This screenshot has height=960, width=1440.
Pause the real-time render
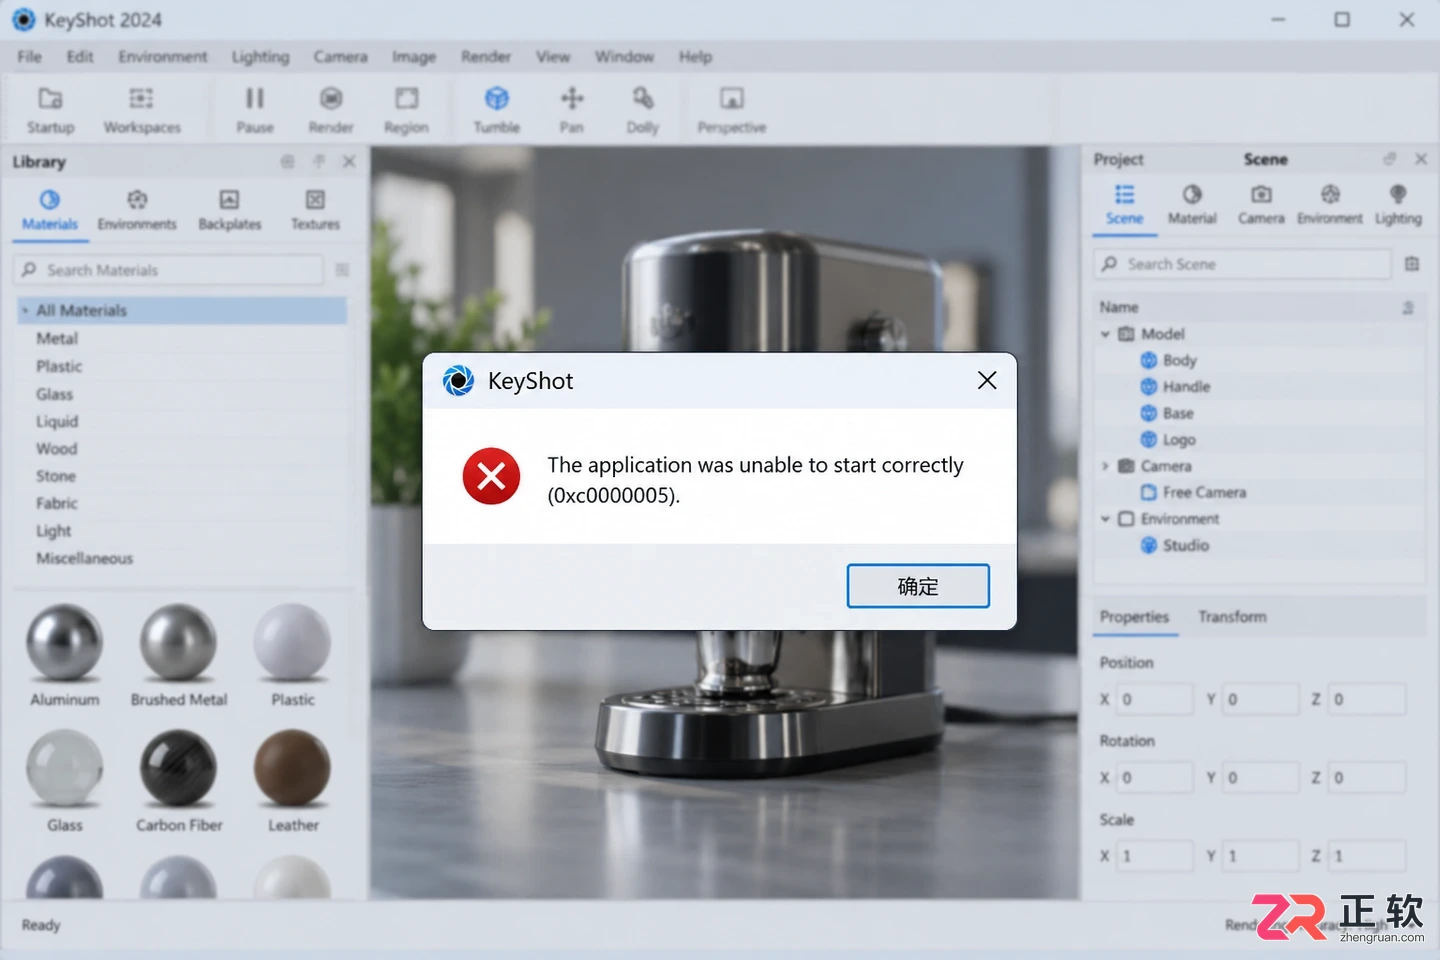(x=255, y=110)
